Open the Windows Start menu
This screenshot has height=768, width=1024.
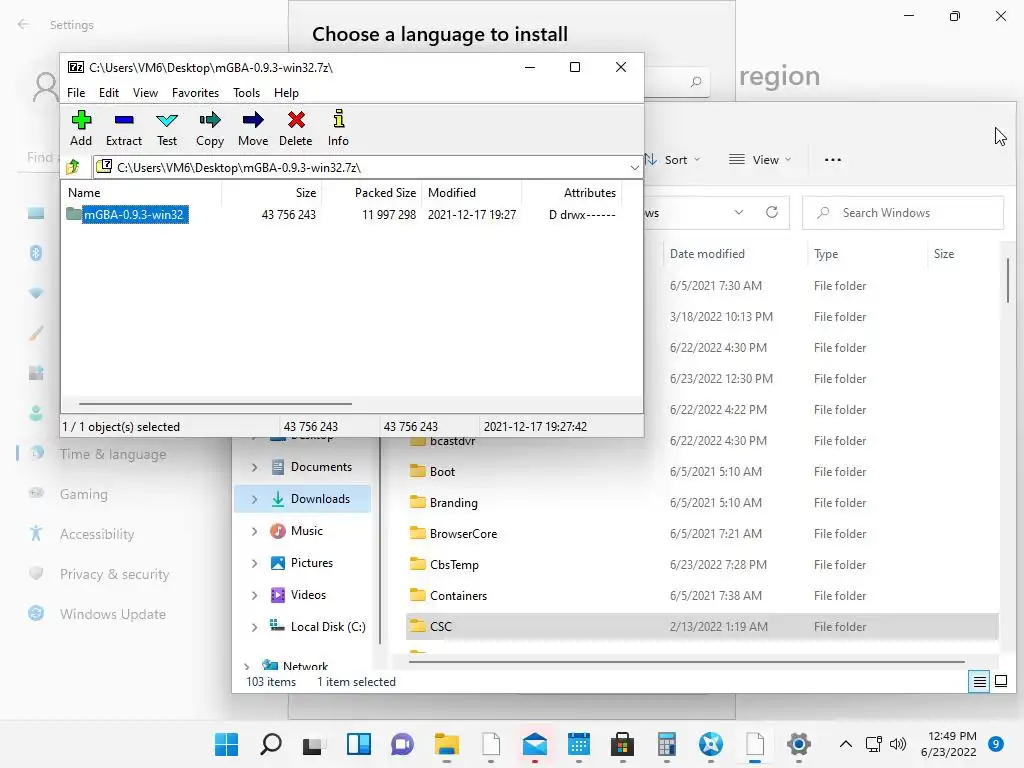tap(227, 744)
